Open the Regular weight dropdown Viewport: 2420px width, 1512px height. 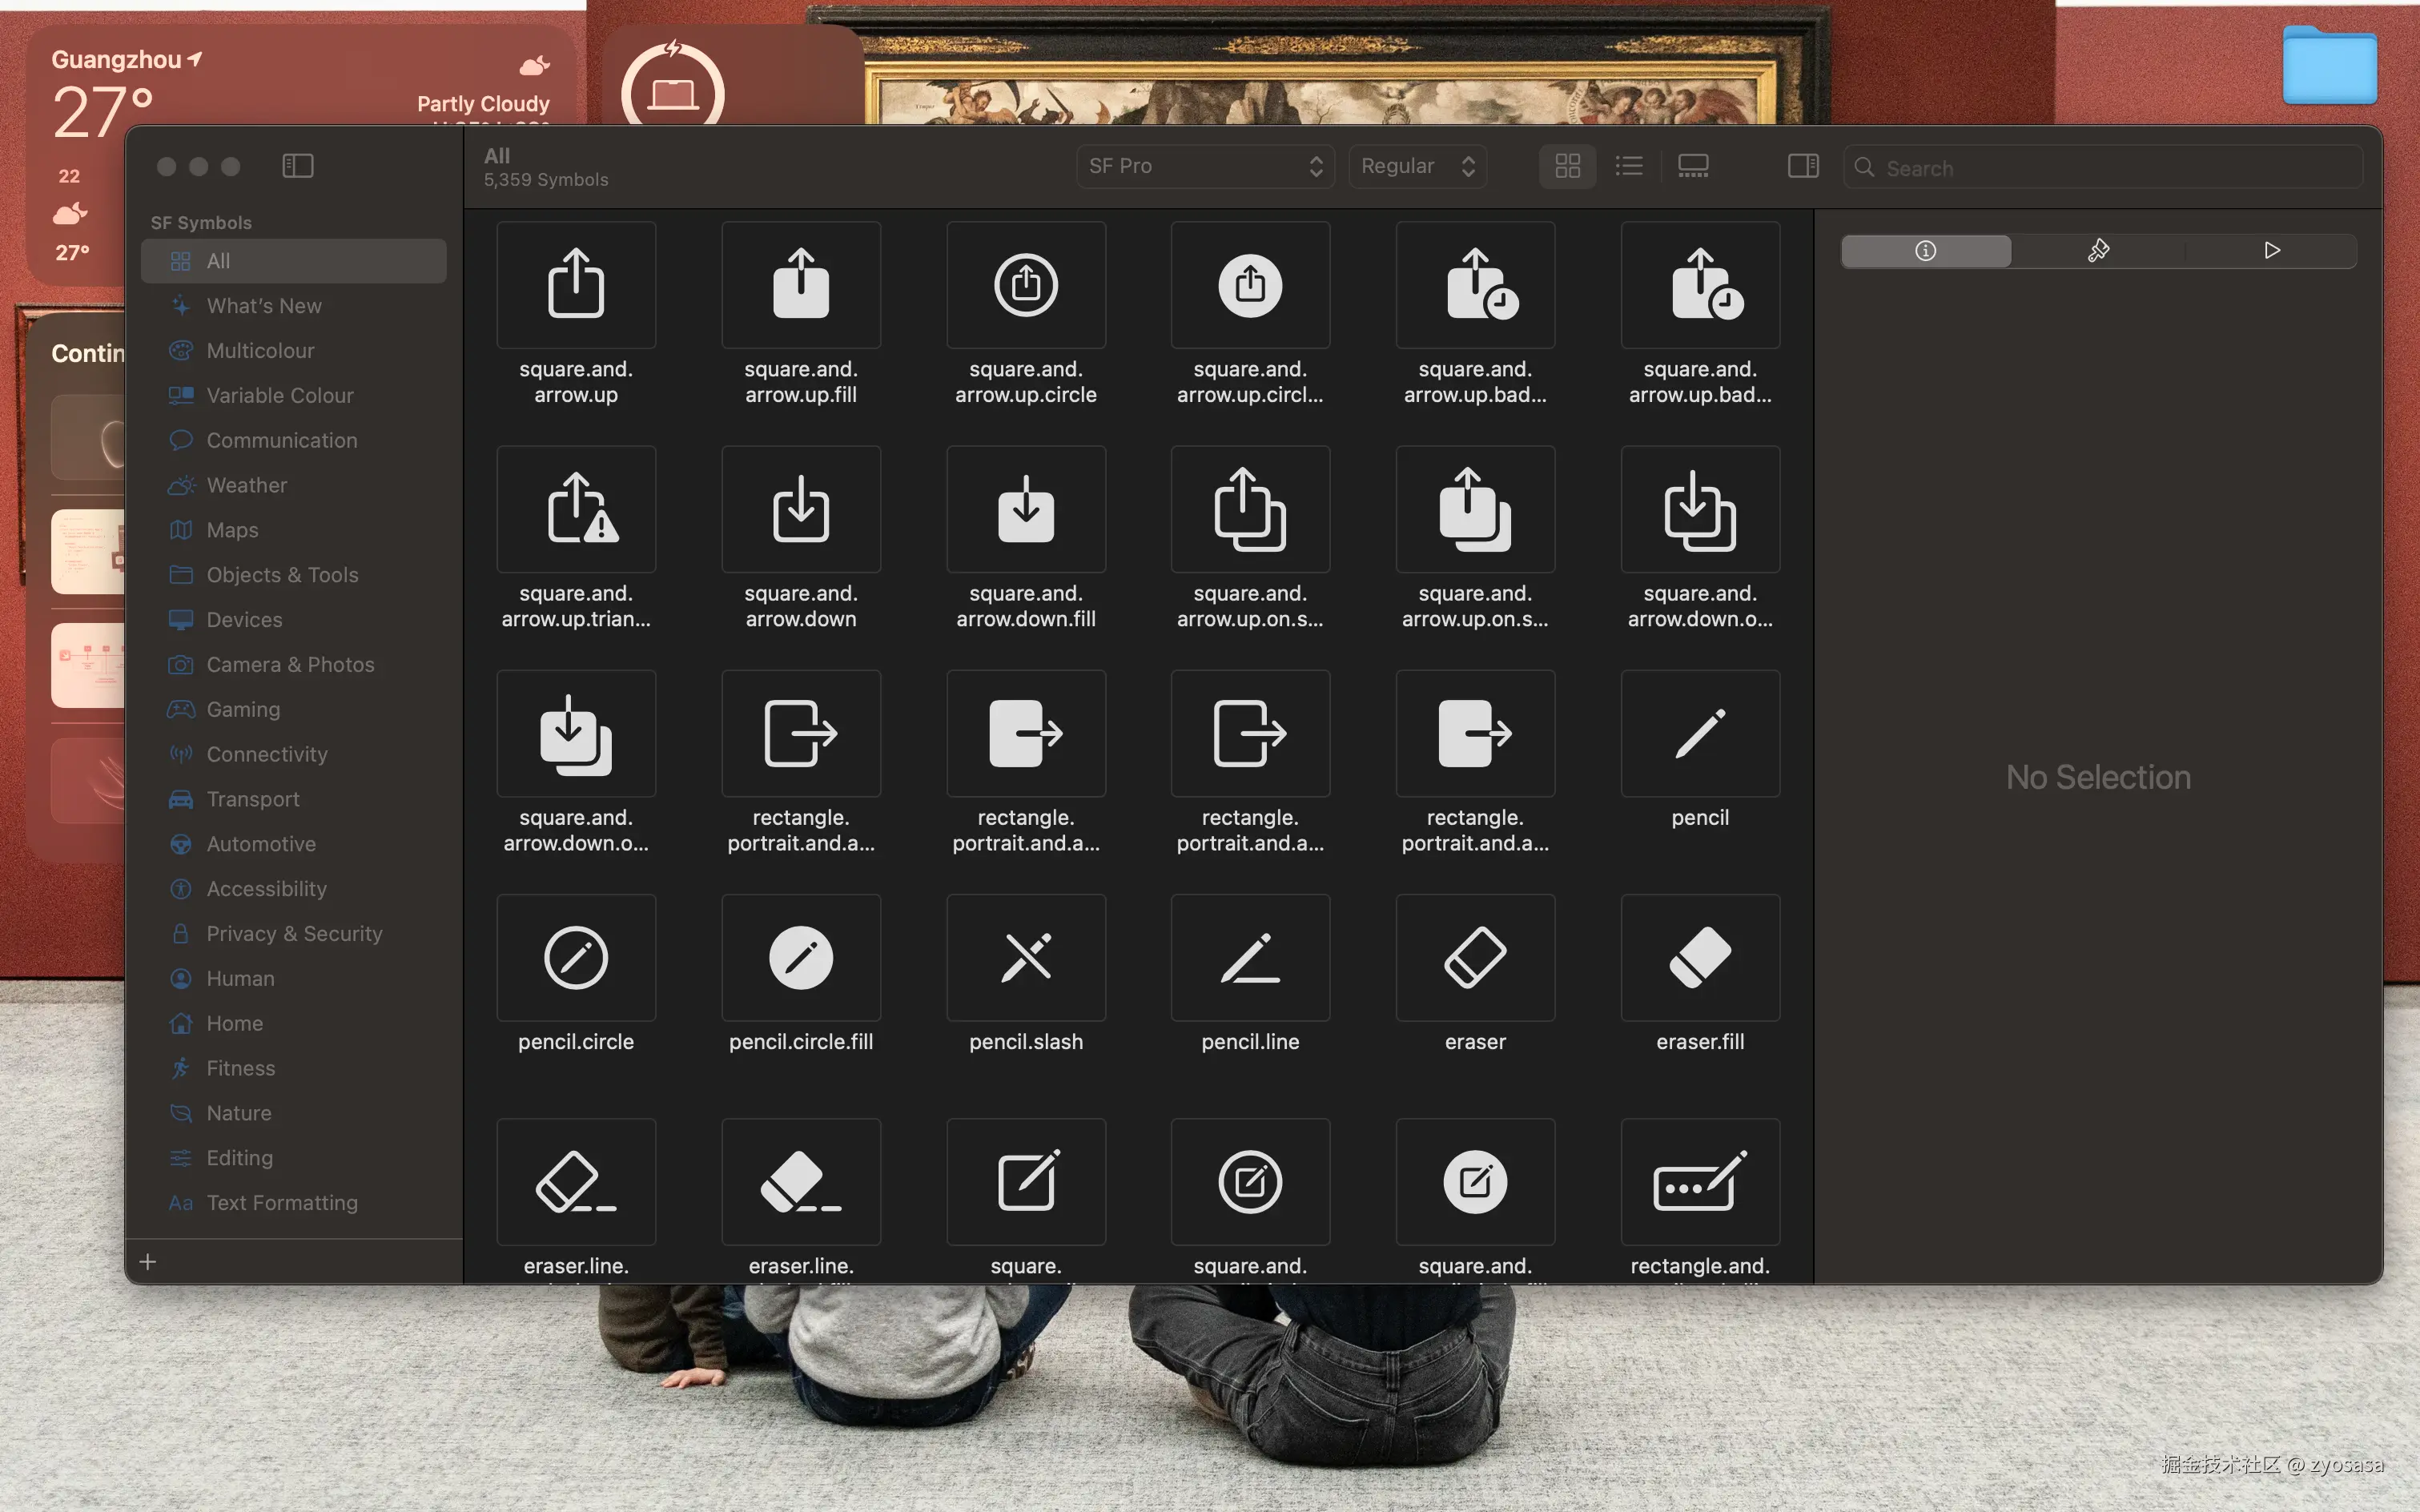tap(1417, 166)
